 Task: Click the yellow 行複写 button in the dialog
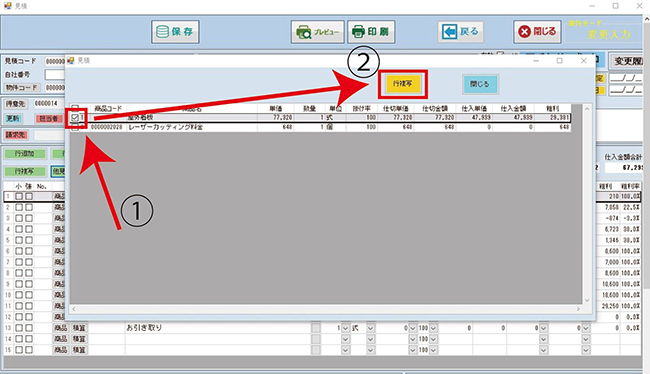(x=403, y=84)
